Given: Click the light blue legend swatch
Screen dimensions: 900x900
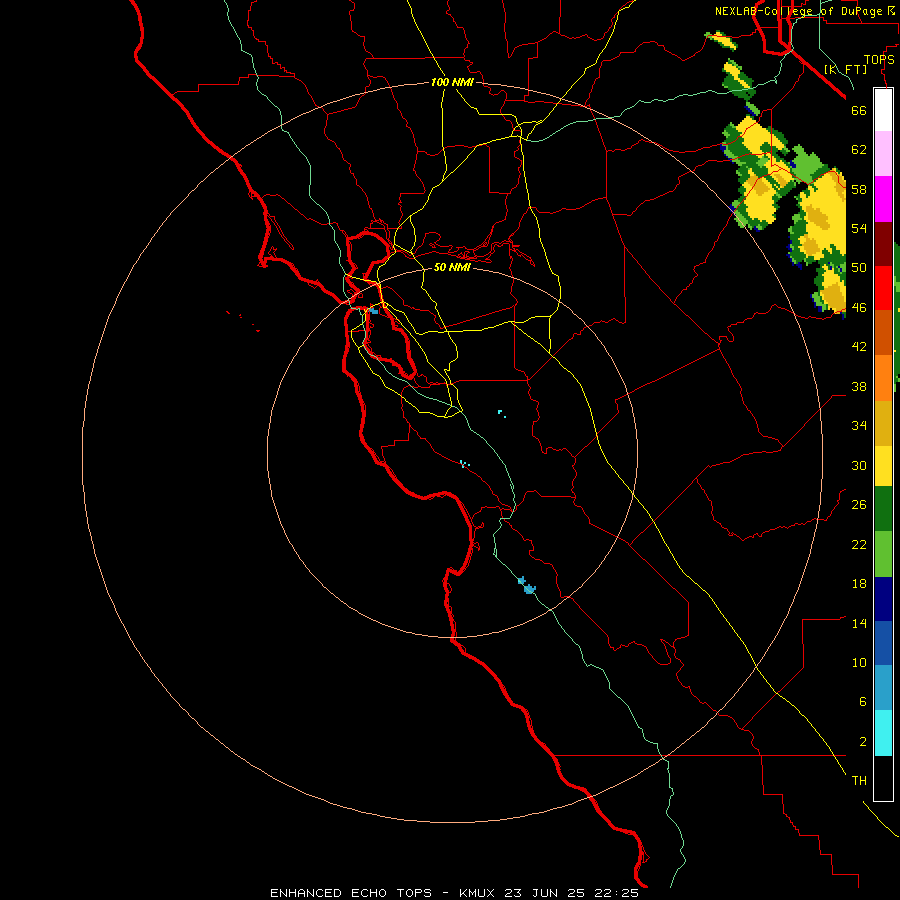Looking at the screenshot, I should coord(883,688).
